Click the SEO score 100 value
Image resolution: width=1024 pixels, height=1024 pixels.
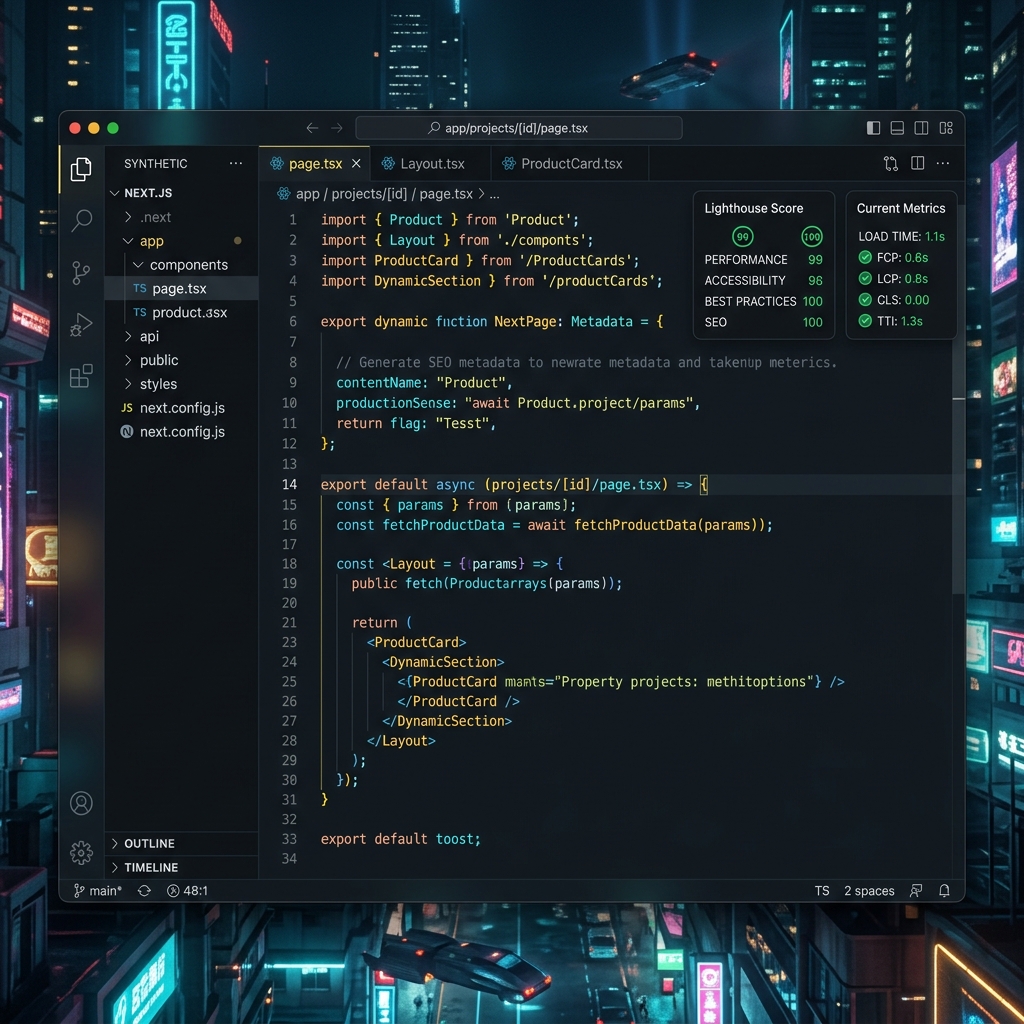[812, 322]
